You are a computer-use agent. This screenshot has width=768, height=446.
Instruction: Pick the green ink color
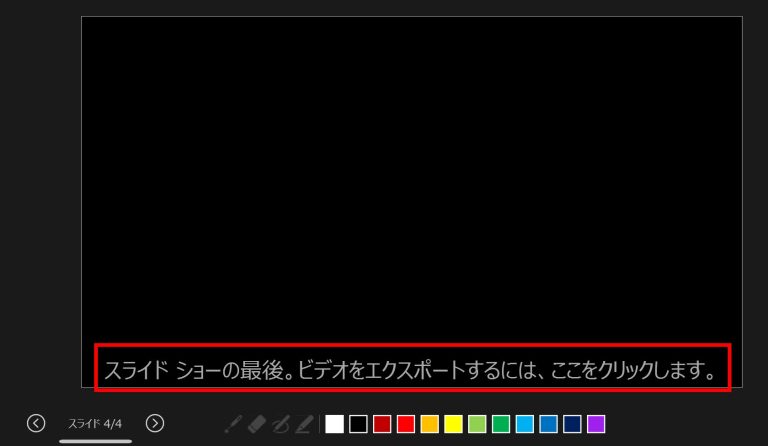pyautogui.click(x=501, y=424)
